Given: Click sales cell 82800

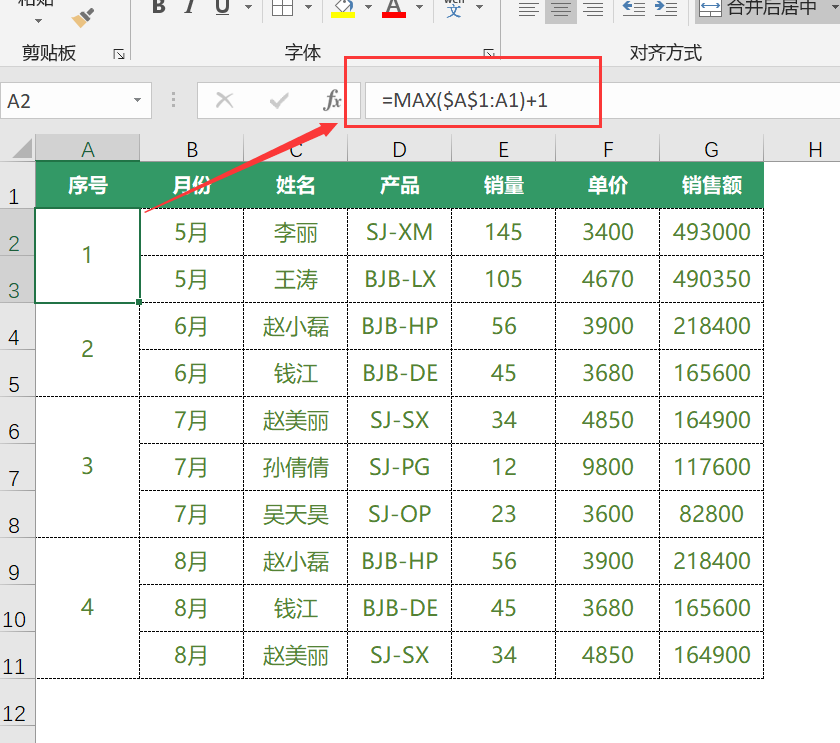Looking at the screenshot, I should pos(711,514).
